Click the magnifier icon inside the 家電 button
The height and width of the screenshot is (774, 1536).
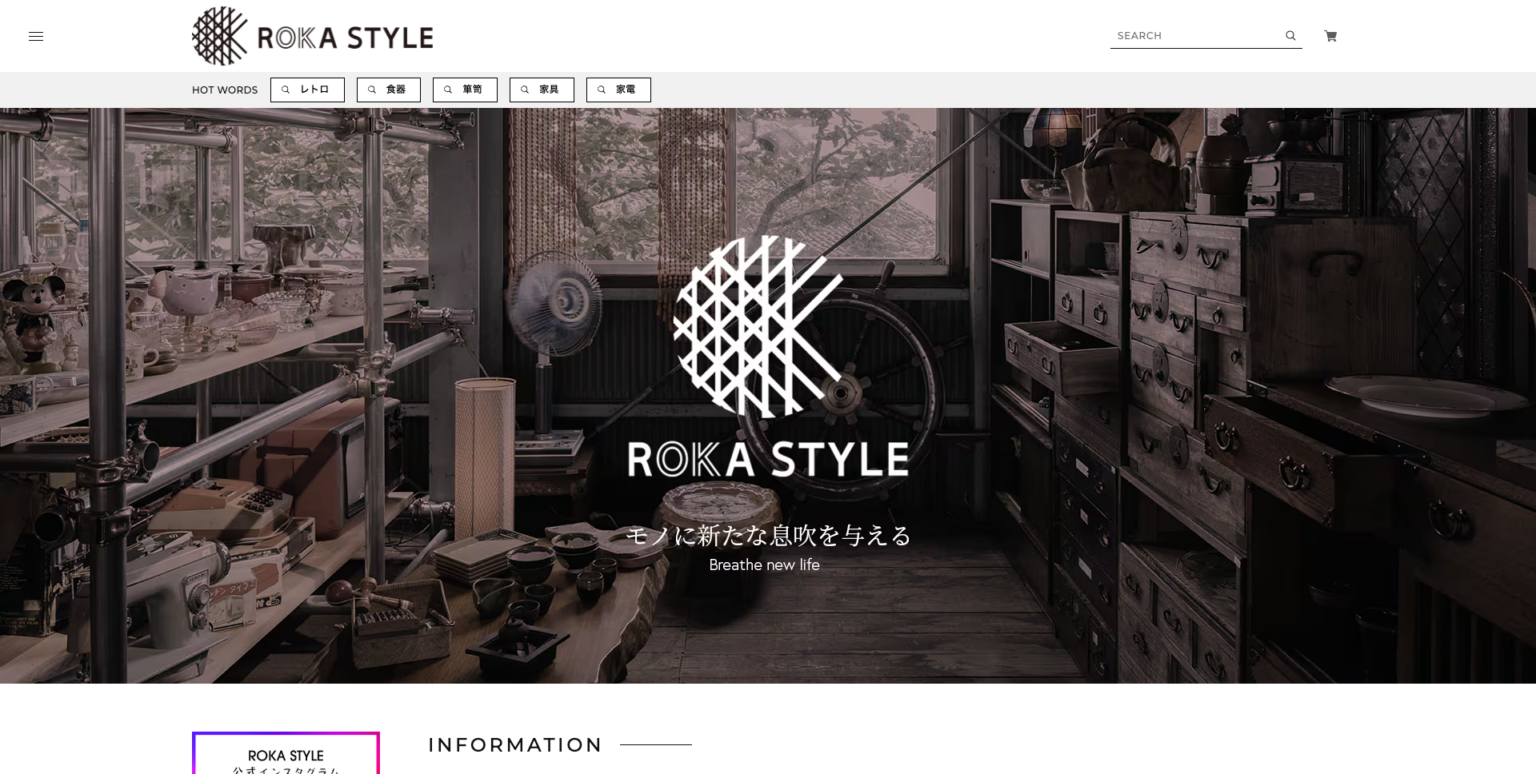click(602, 89)
